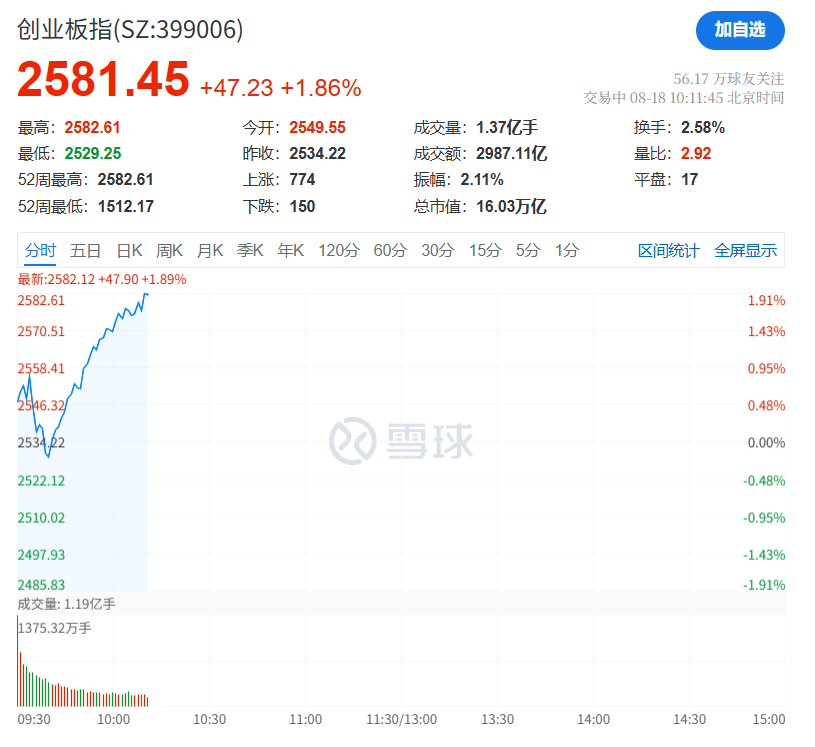Click the change value +47.23
Viewport: 815px width, 747px height.
pos(236,88)
